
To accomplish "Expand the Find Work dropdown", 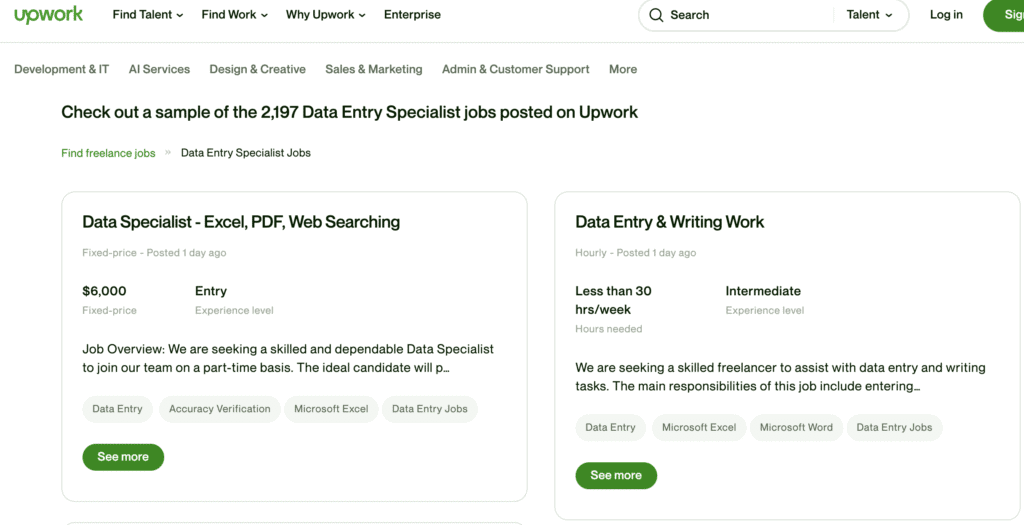I will 235,15.
